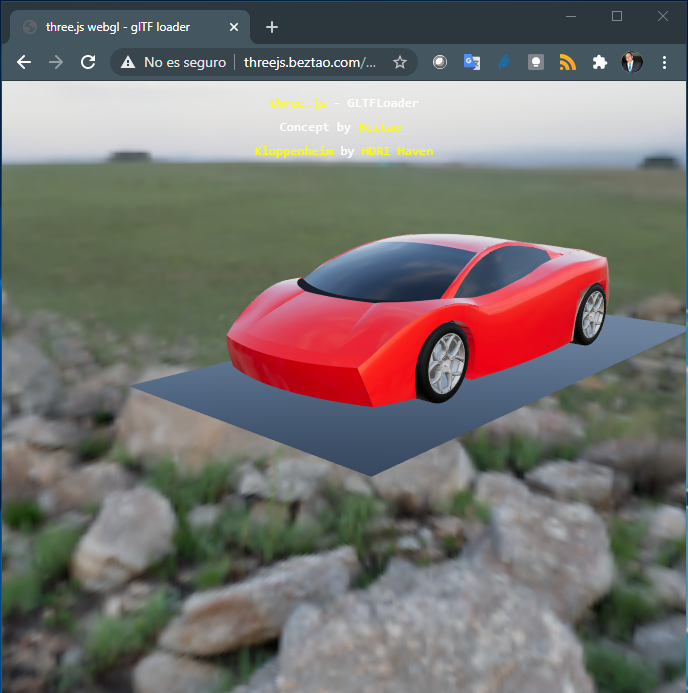Click the forward navigation arrow
Image resolution: width=688 pixels, height=693 pixels.
pyautogui.click(x=56, y=62)
